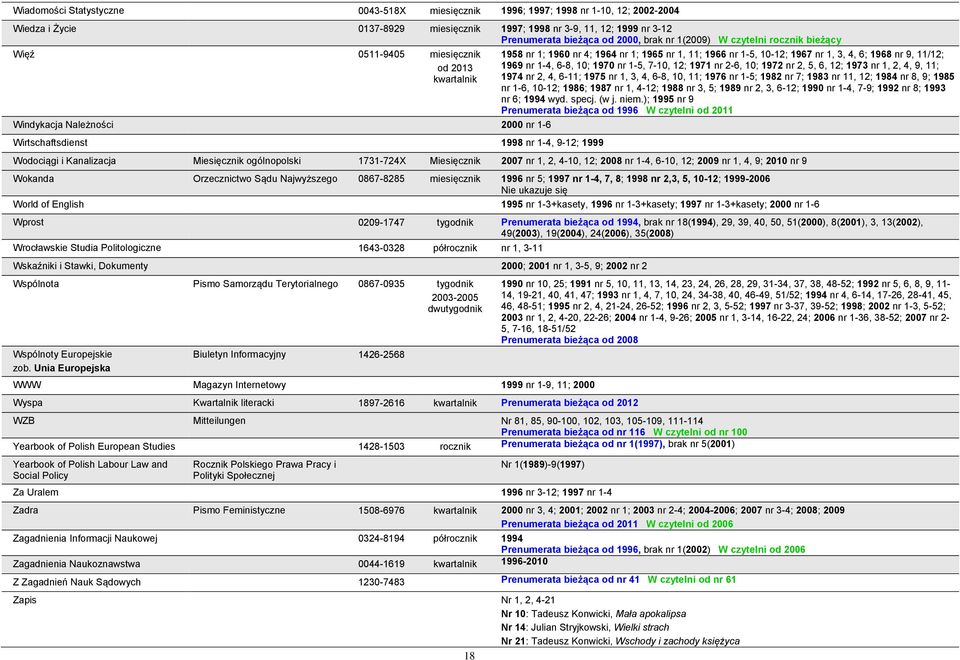Click ISSN 0324-8194

point(381,538)
